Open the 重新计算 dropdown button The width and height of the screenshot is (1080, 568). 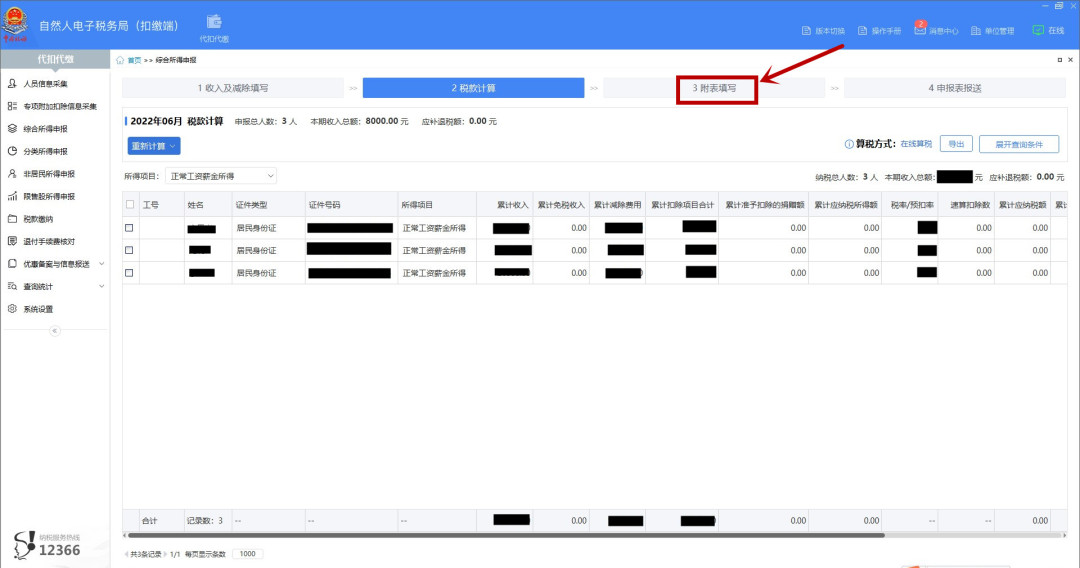[x=154, y=146]
